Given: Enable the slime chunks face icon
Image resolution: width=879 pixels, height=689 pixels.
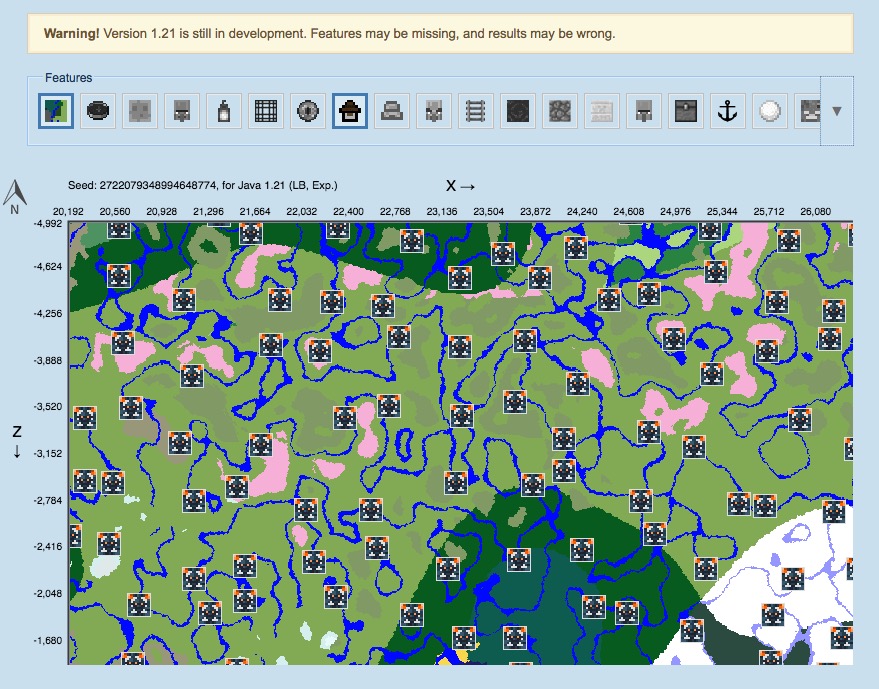Looking at the screenshot, I should tap(140, 111).
